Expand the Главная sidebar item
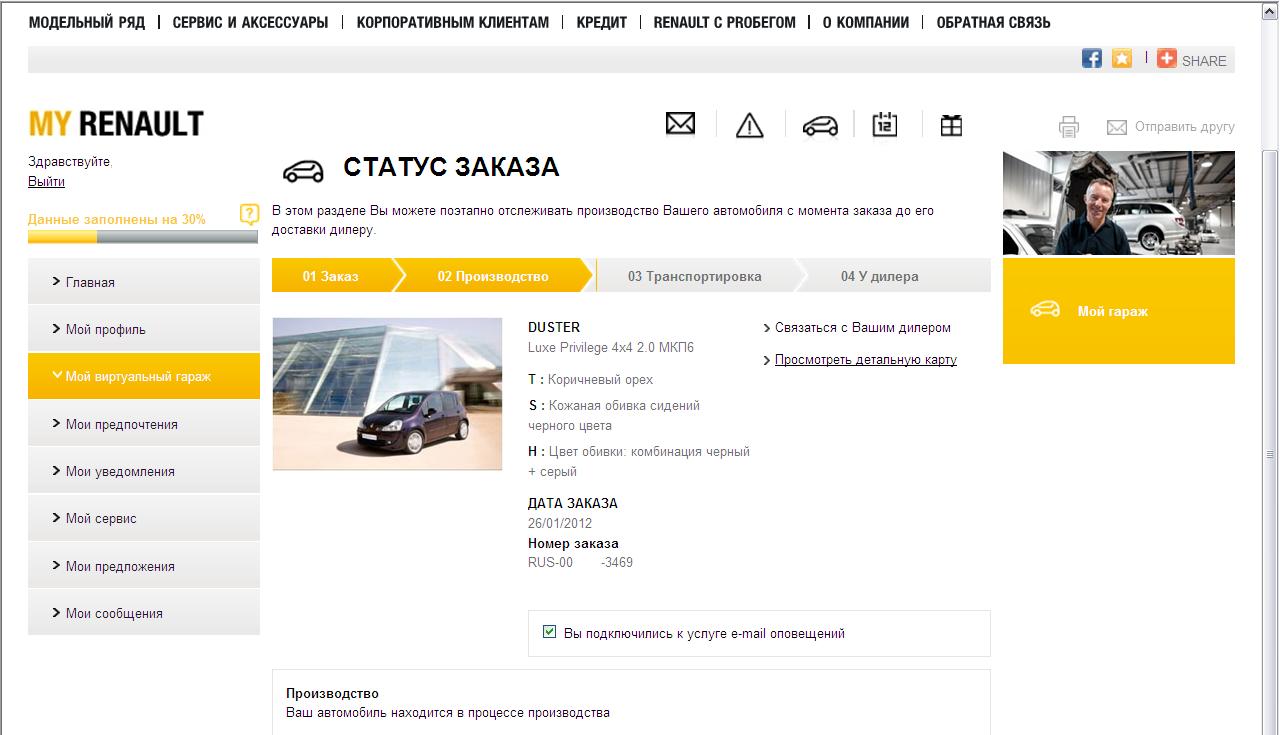This screenshot has width=1280, height=735. [x=144, y=282]
